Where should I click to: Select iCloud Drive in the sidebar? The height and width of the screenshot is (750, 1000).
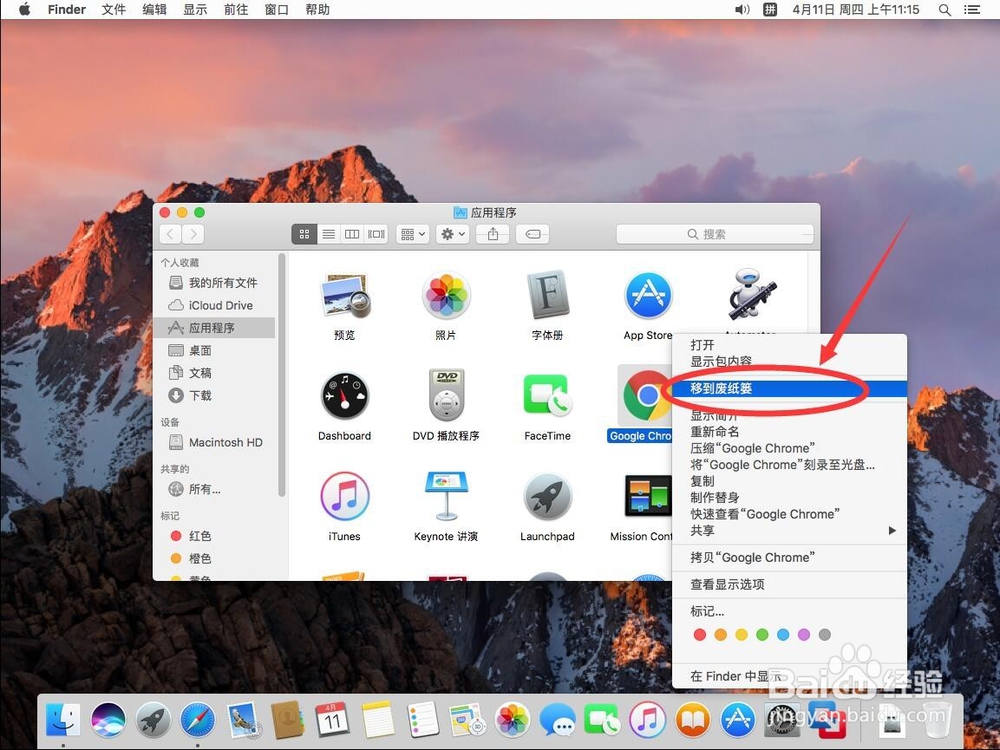pyautogui.click(x=214, y=305)
